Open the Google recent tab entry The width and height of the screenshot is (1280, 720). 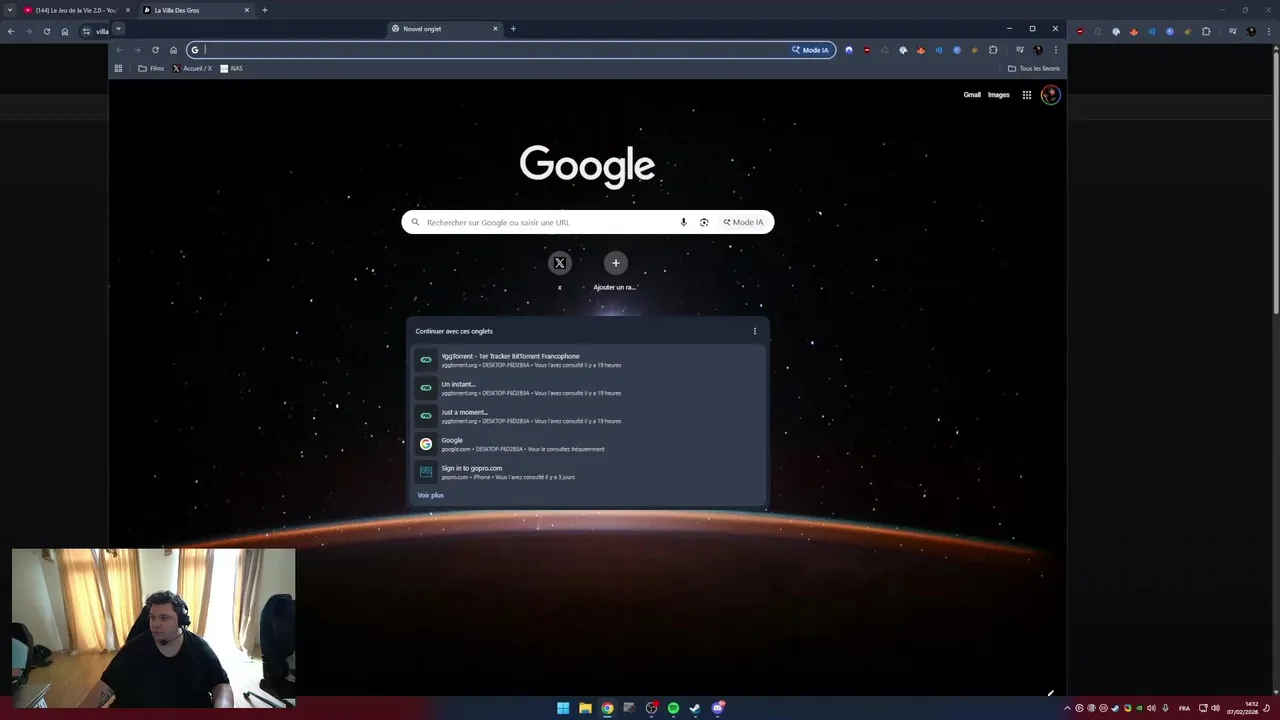tap(588, 444)
